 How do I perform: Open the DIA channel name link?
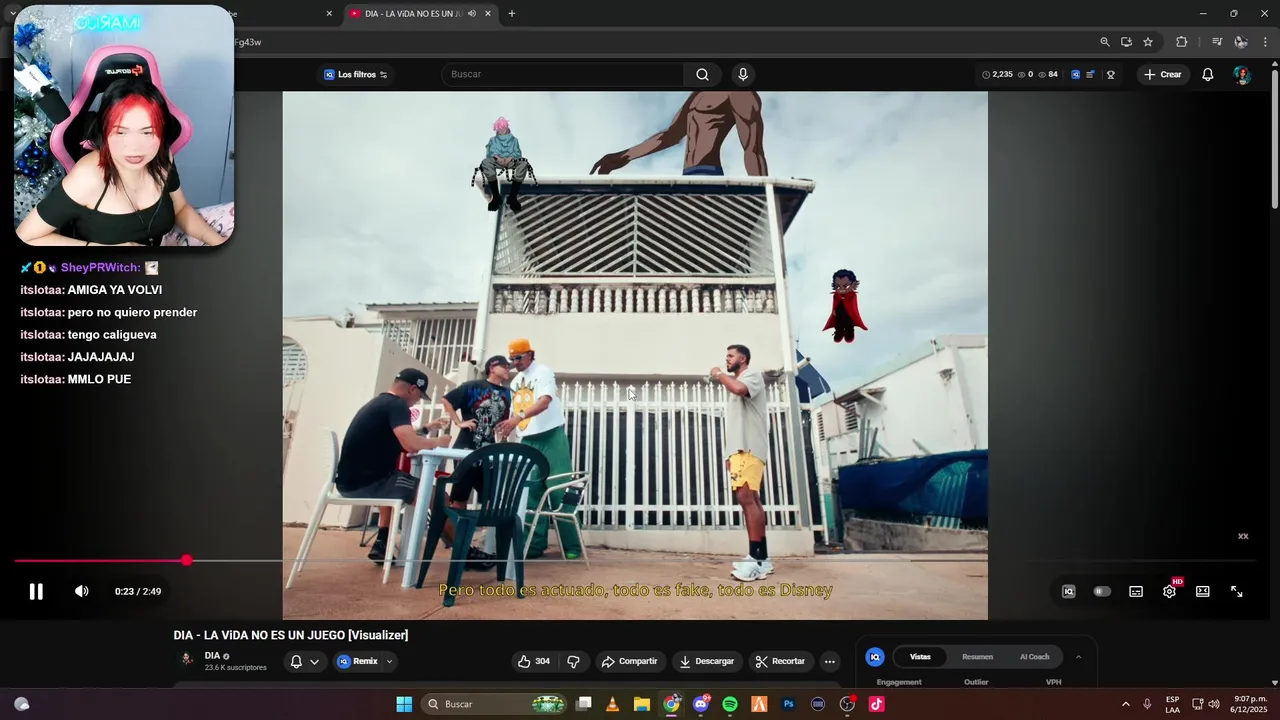click(x=212, y=656)
